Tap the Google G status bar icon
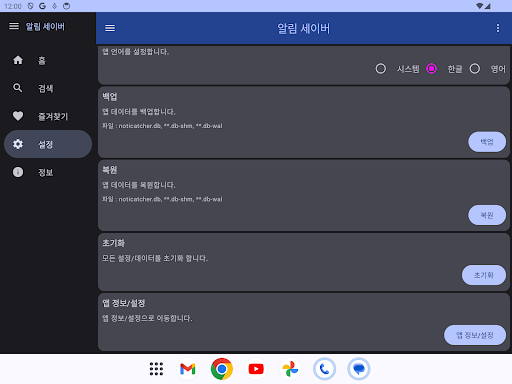Screen dimensions: 512x384 [x=42, y=6]
